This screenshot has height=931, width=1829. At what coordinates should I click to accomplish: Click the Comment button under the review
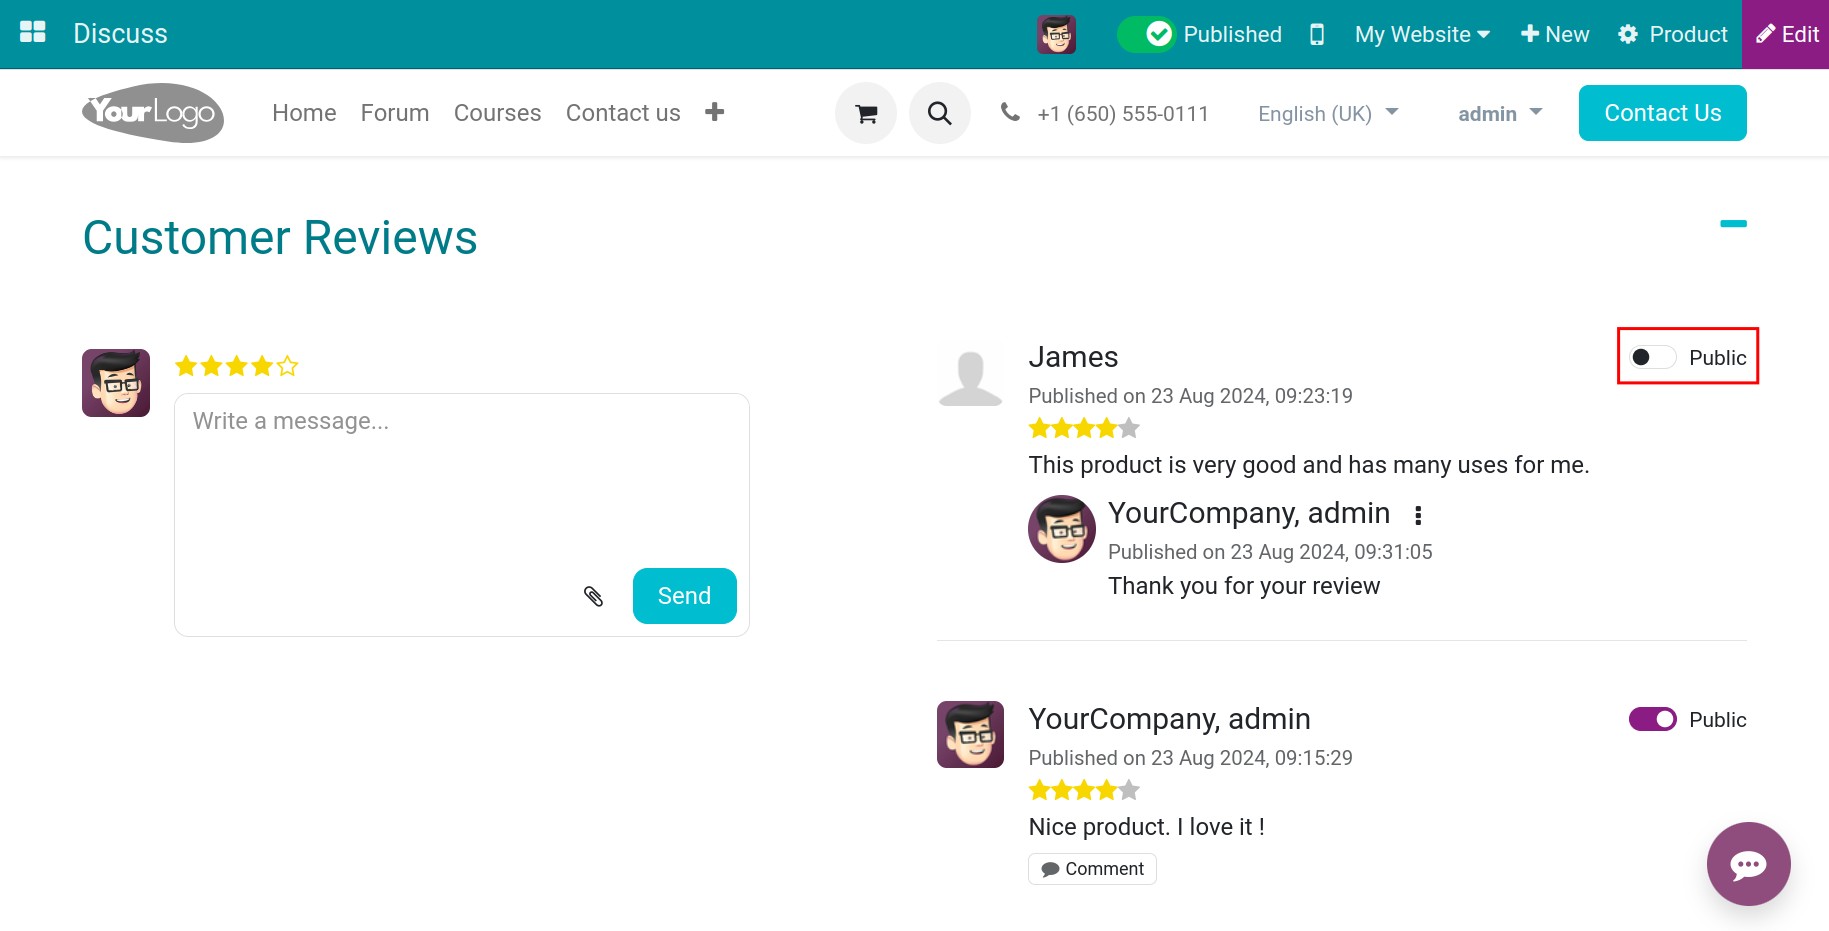click(x=1092, y=869)
